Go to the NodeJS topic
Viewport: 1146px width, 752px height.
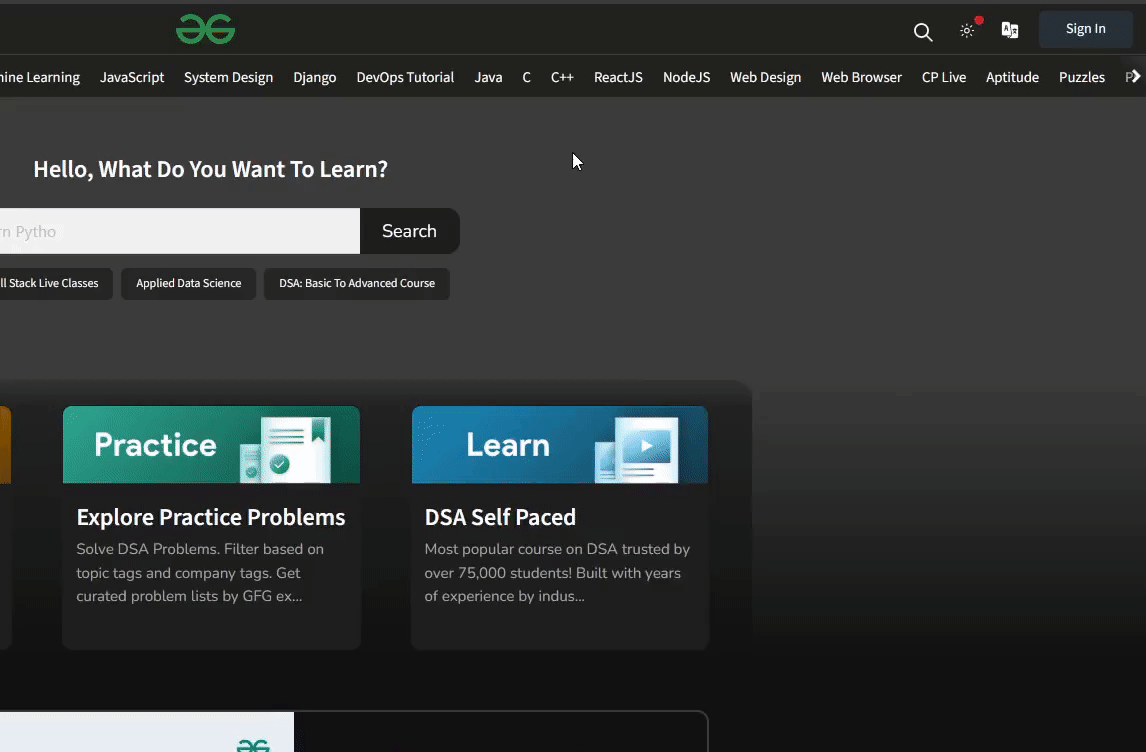pyautogui.click(x=686, y=77)
